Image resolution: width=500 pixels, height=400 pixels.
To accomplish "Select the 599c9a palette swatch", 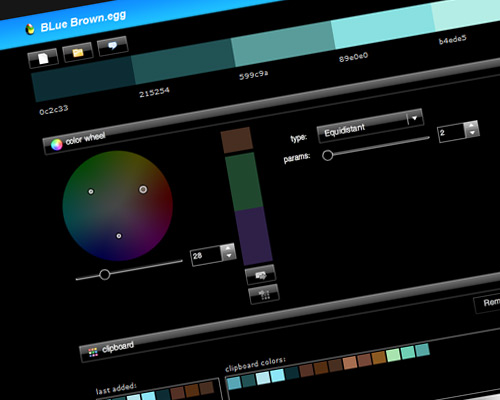I will 283,43.
